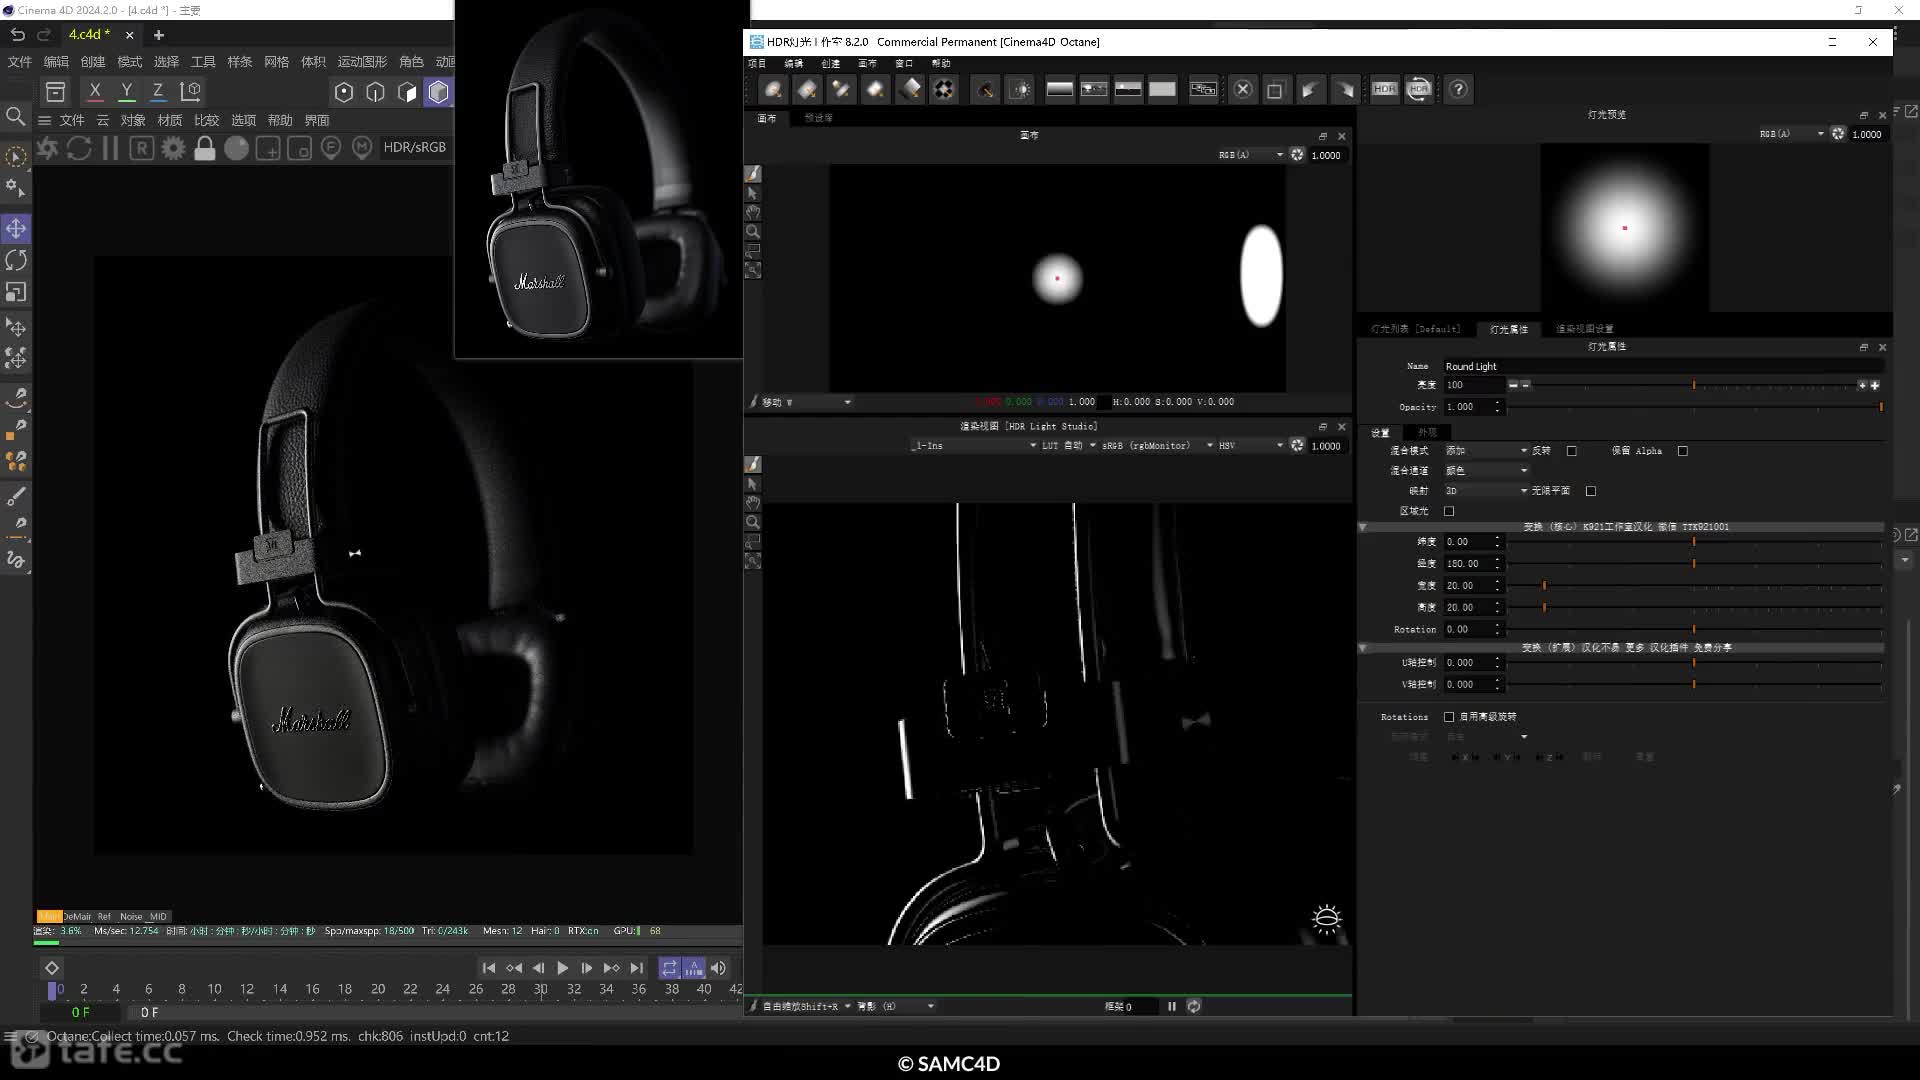Adjust the 宽度 width slider
The image size is (1920, 1080).
click(x=1695, y=586)
